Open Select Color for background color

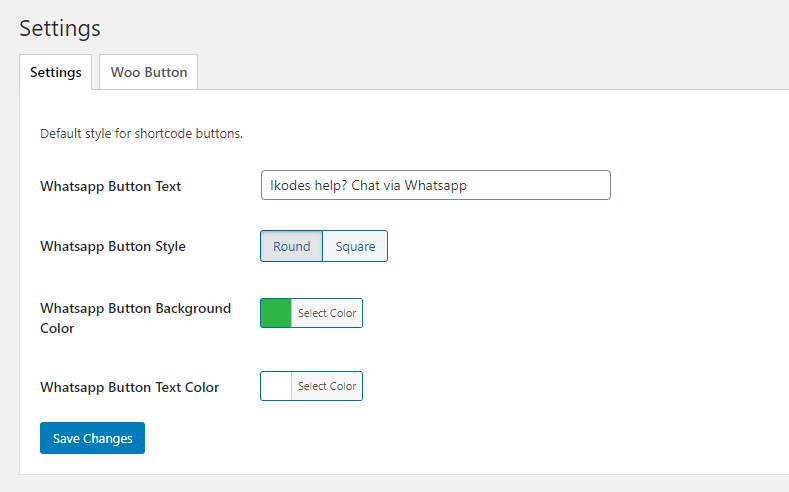[327, 313]
